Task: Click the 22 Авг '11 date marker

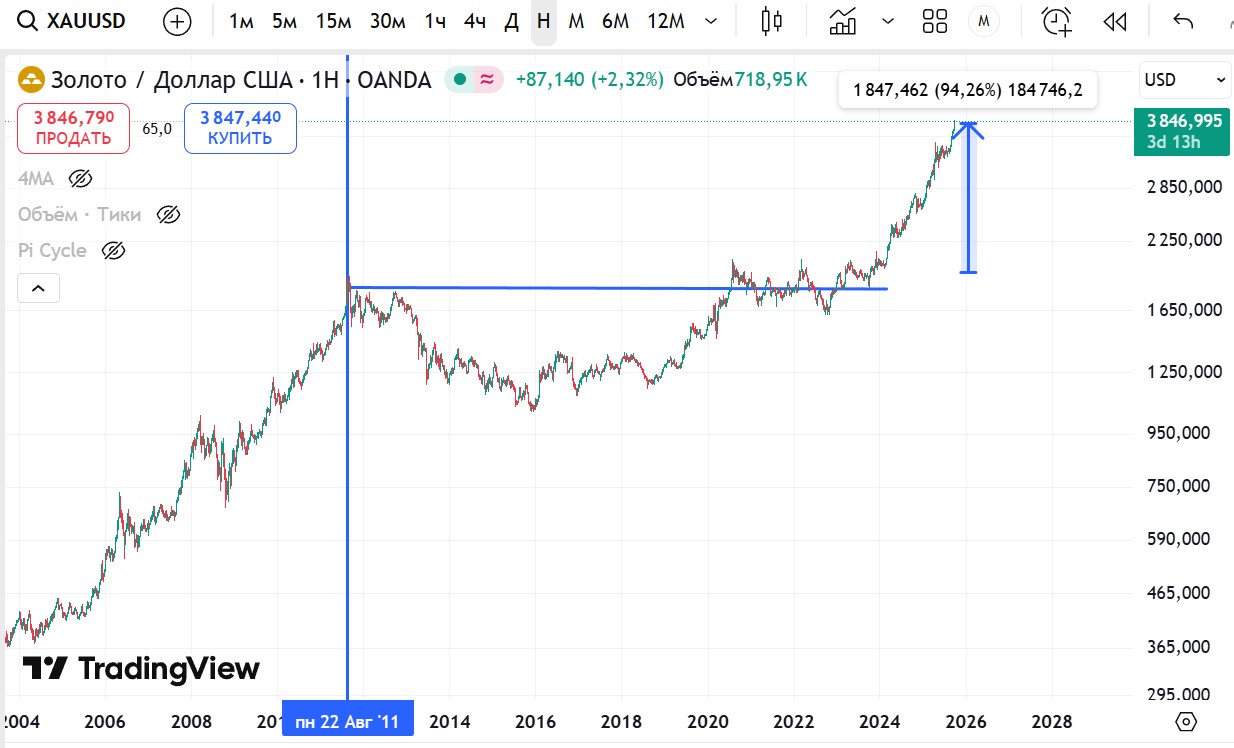Action: [348, 721]
